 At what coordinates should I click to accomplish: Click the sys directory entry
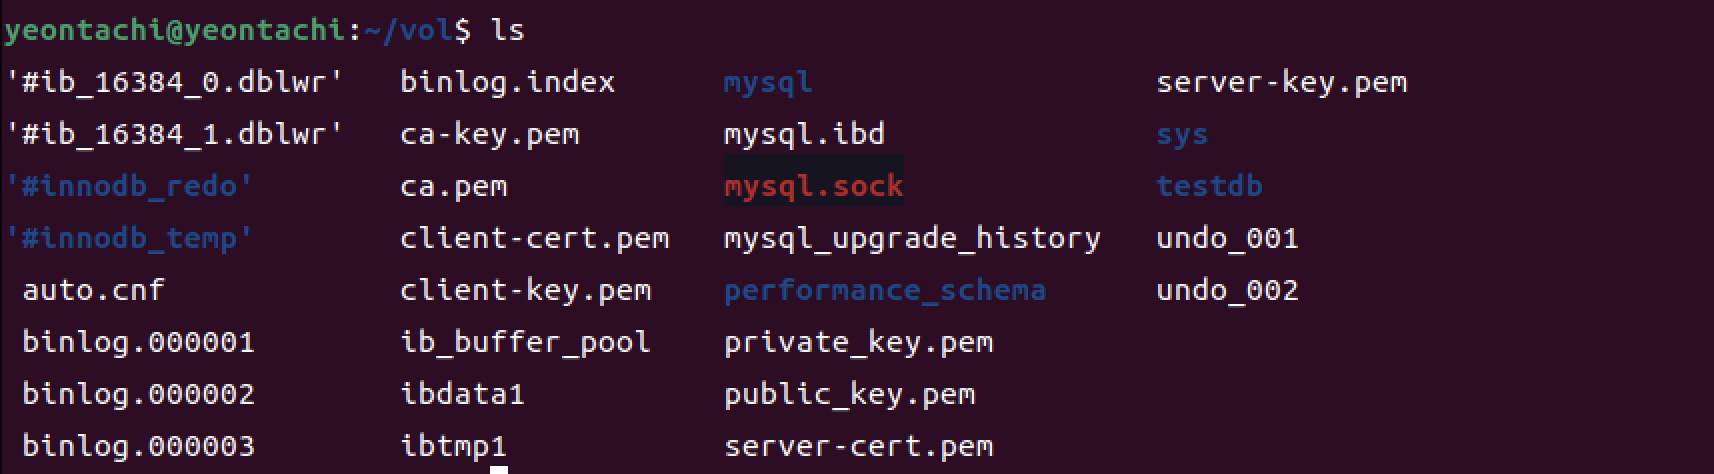(x=1182, y=135)
